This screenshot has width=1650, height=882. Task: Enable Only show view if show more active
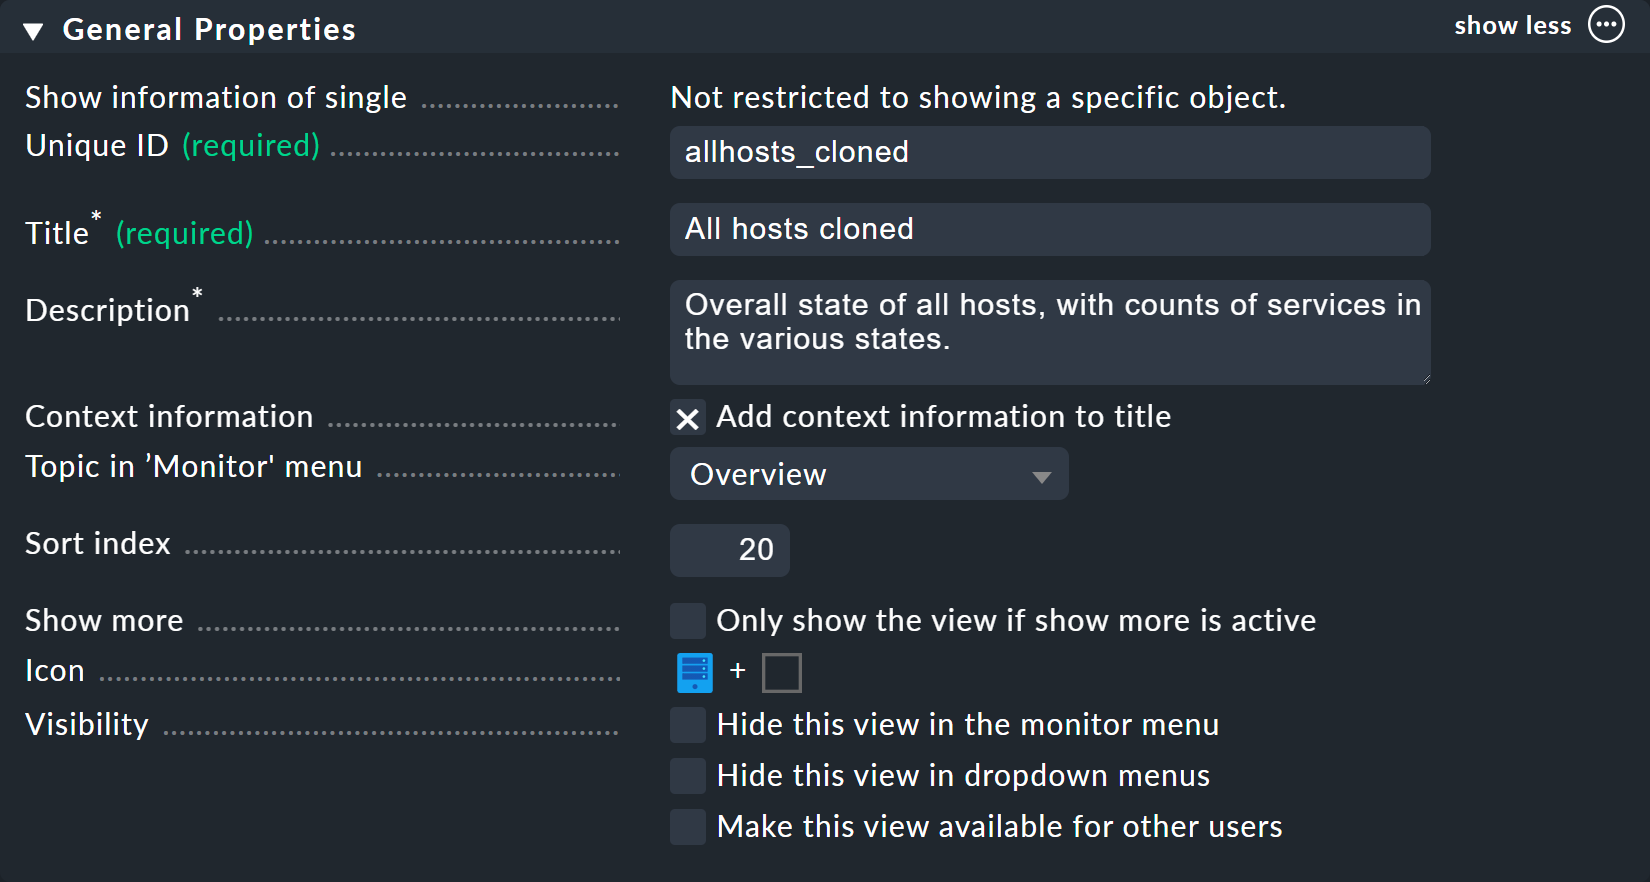coord(688,621)
